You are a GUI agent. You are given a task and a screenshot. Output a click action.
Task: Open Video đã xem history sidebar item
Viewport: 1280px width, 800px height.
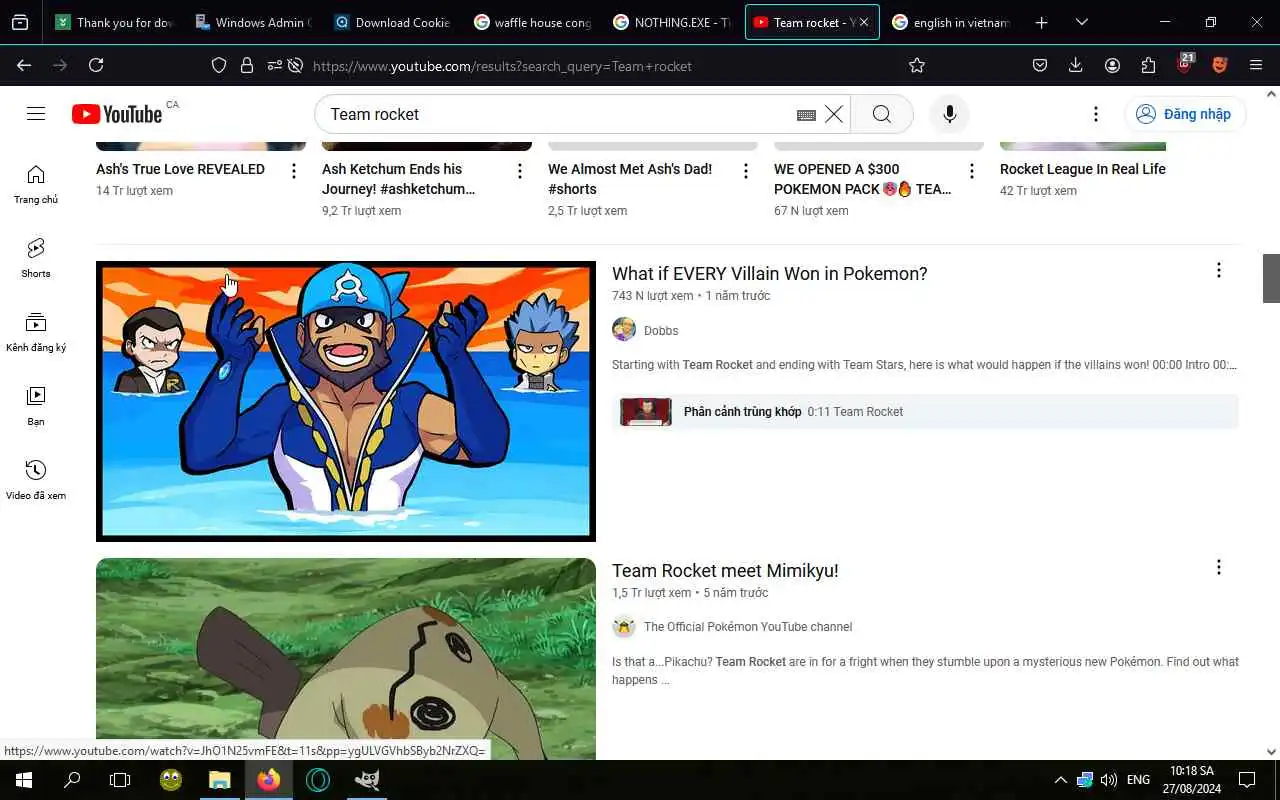pyautogui.click(x=36, y=481)
